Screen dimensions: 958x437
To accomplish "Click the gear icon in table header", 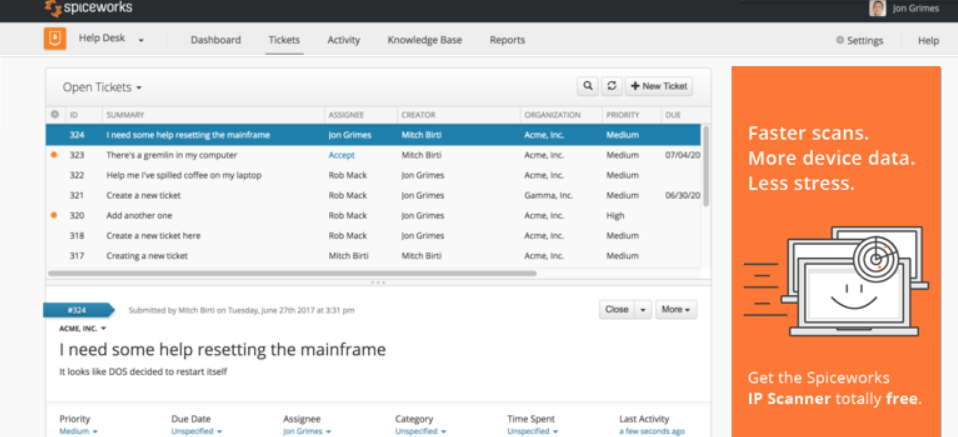I will click(55, 115).
